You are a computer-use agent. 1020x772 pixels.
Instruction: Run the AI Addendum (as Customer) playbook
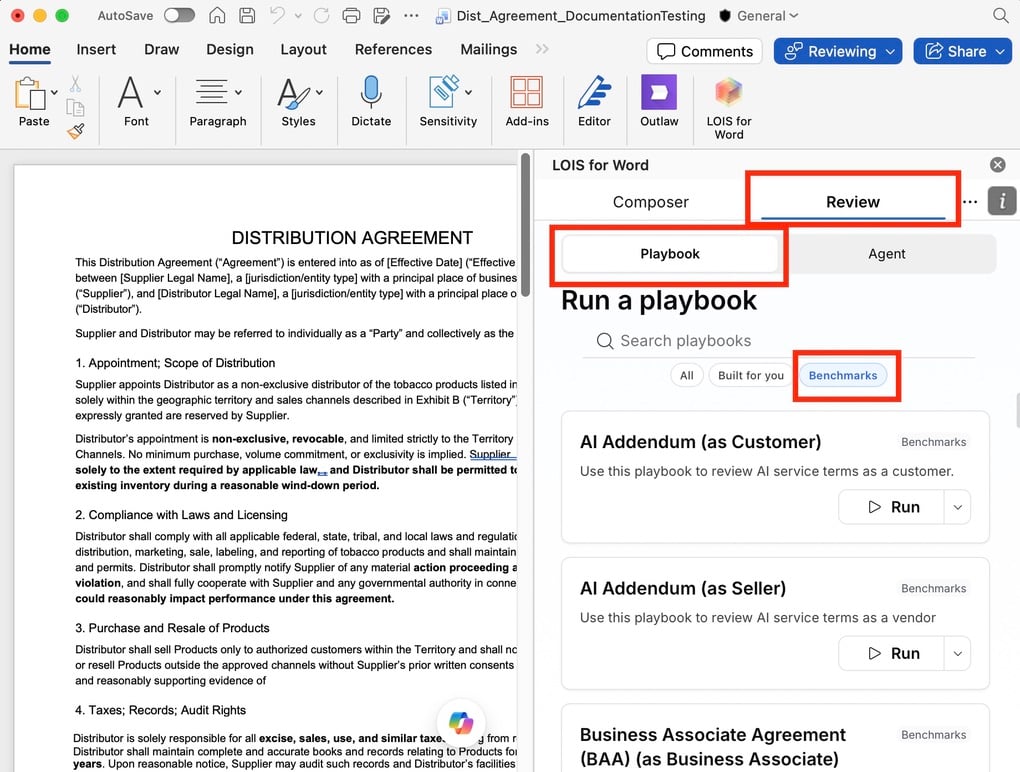pos(891,507)
